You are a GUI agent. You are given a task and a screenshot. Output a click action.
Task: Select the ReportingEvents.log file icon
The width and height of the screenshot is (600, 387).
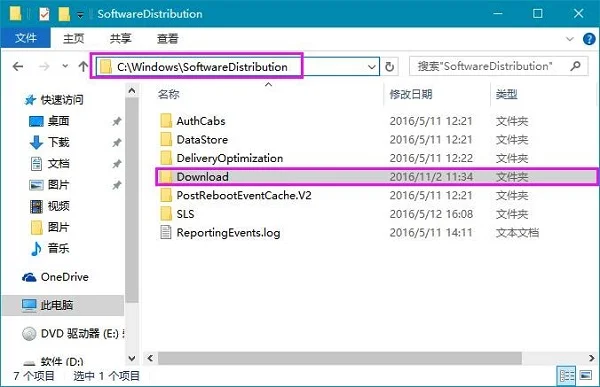tap(166, 232)
